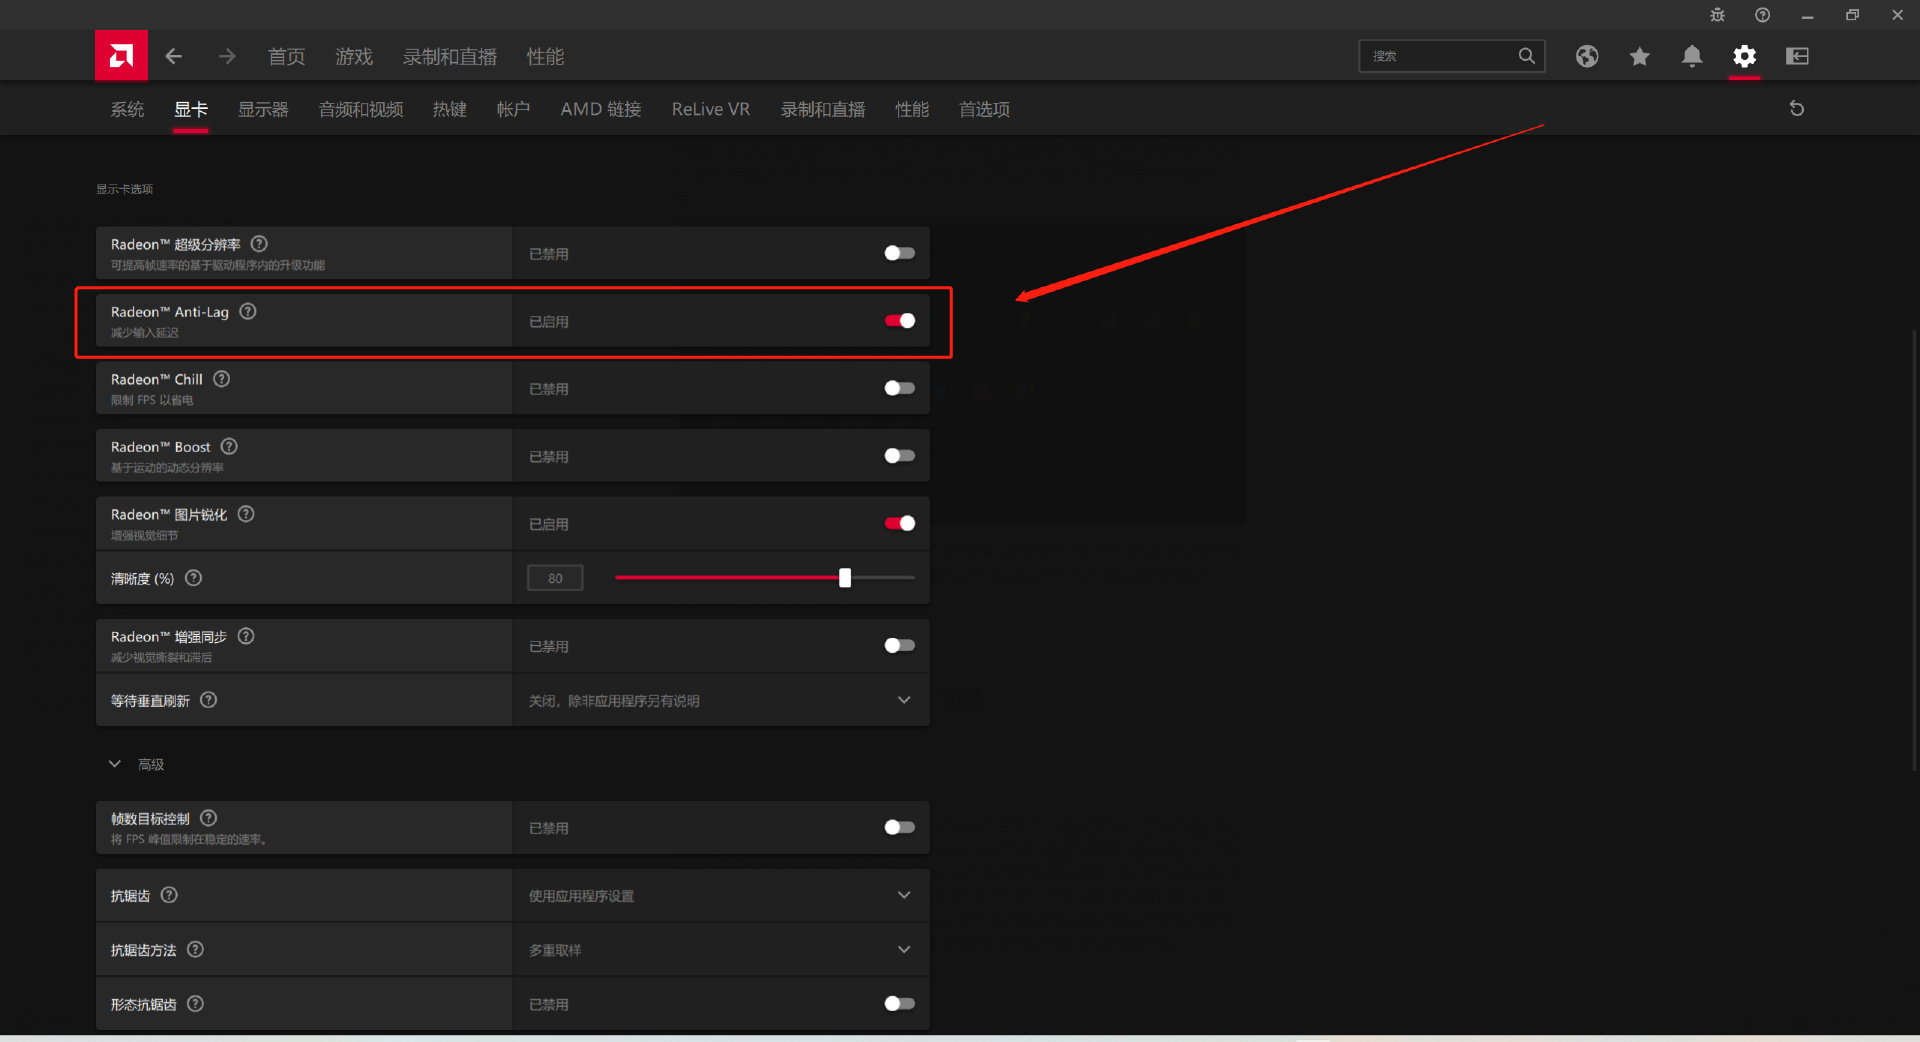Switch to the AMD 链接 tab
The image size is (1920, 1042).
601,109
